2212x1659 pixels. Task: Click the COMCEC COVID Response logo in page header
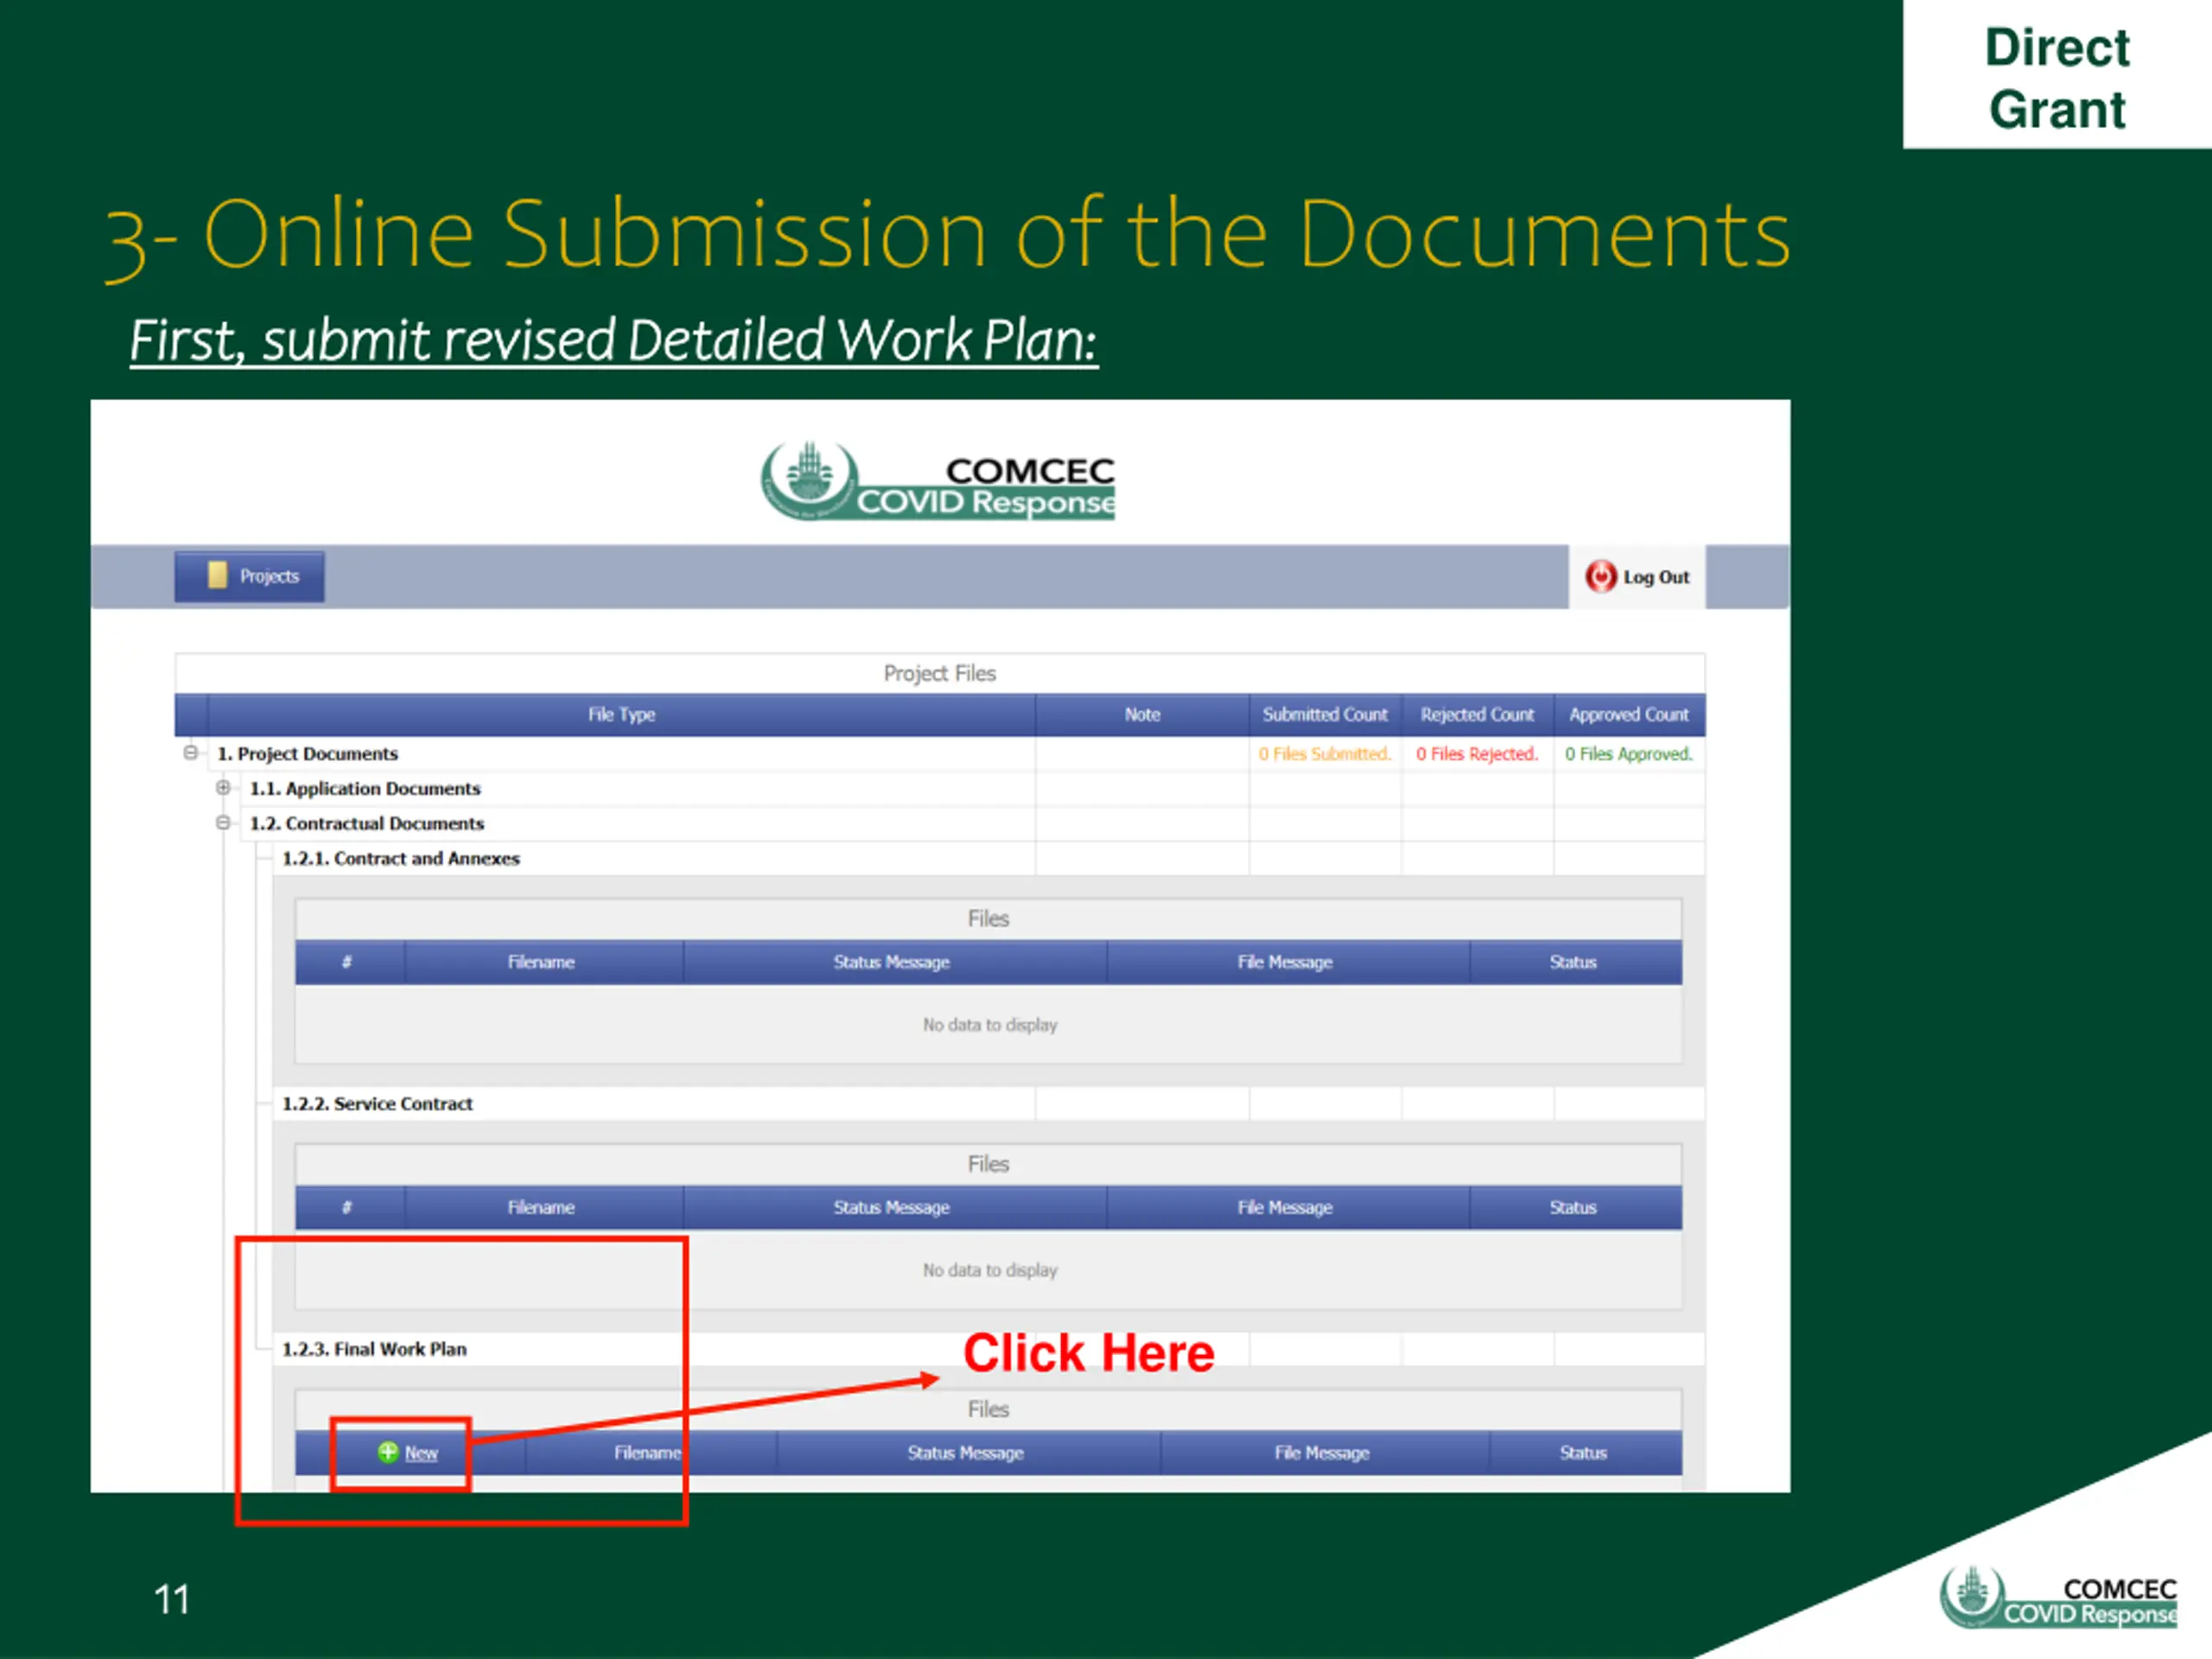[938, 481]
